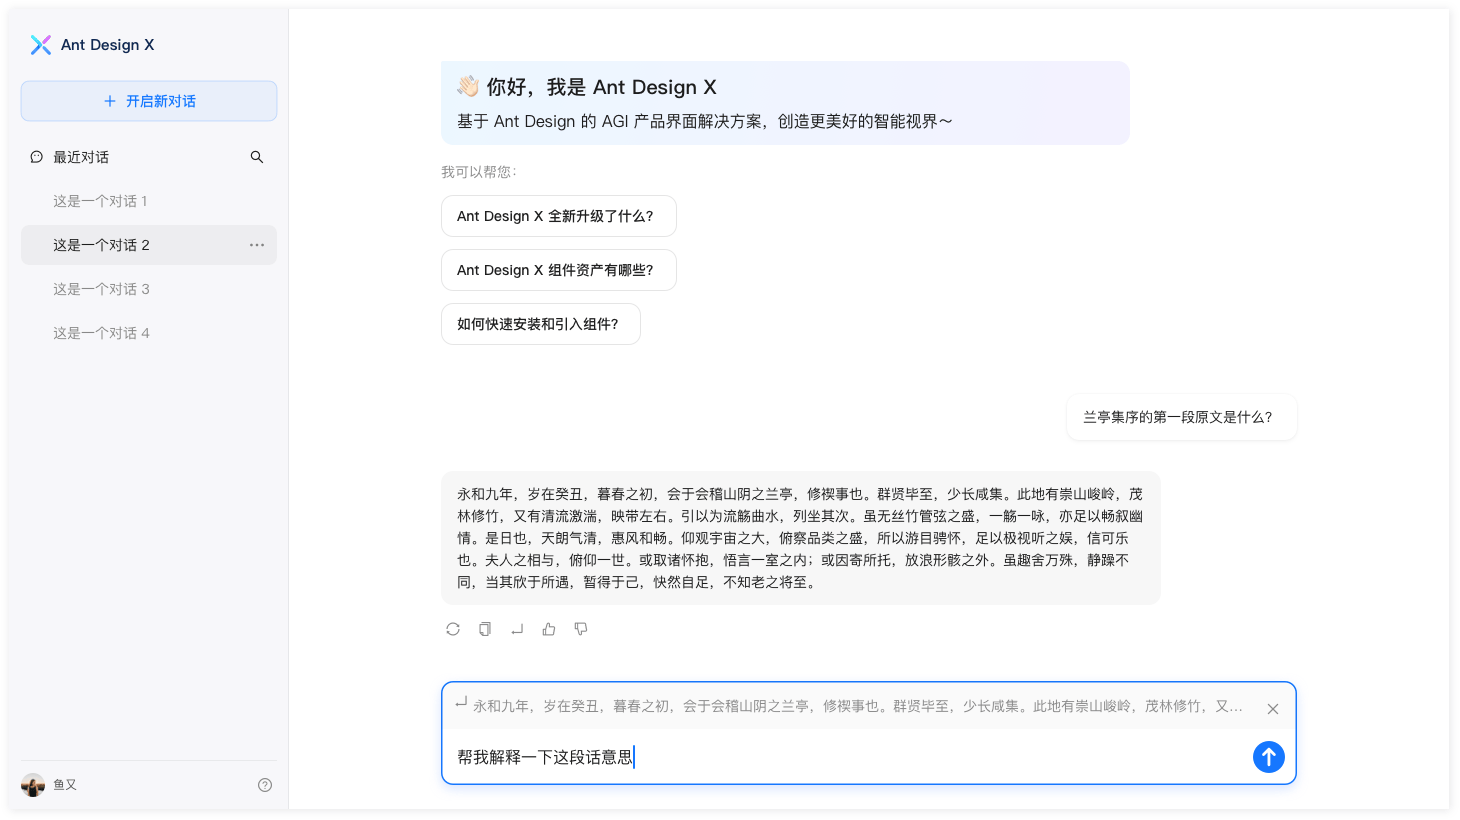Open more options for 这是一个对话 2
This screenshot has width=1460, height=820.
point(257,245)
